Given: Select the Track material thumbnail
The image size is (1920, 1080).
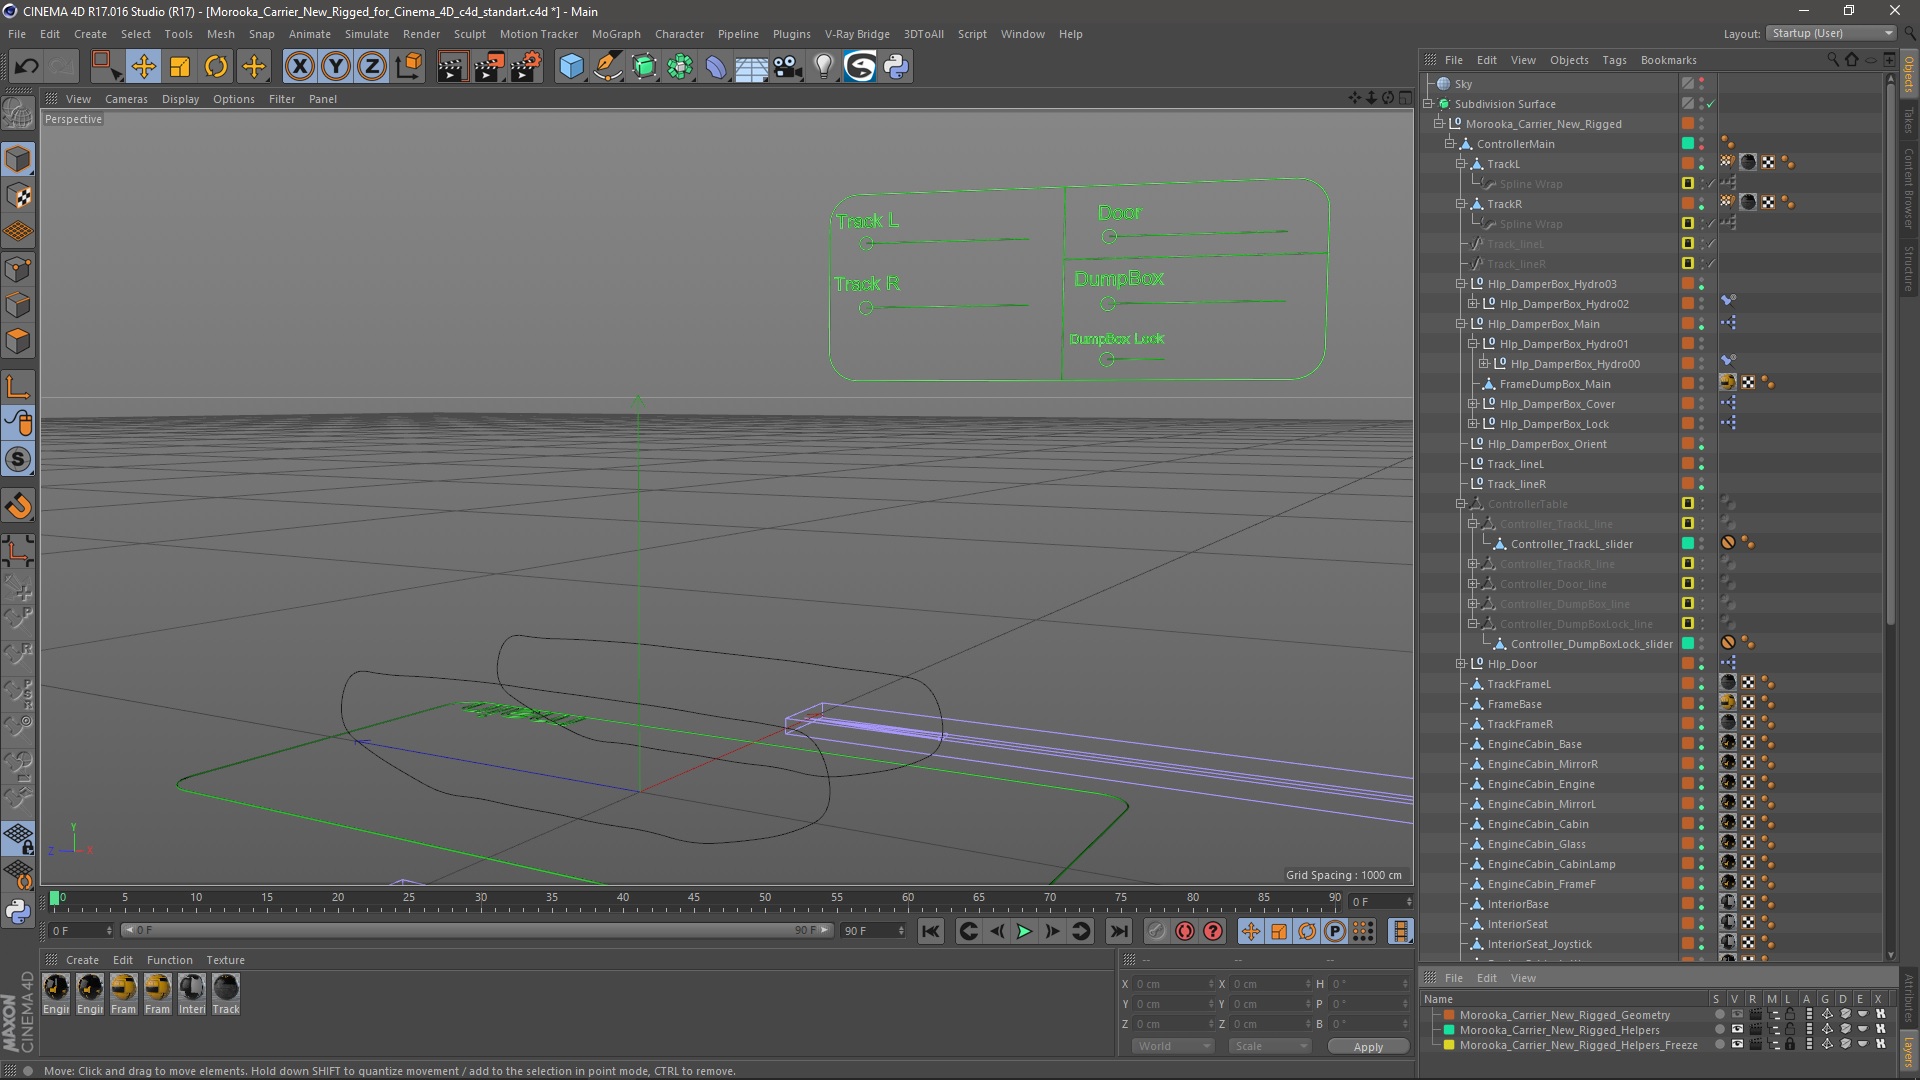Looking at the screenshot, I should tap(226, 989).
